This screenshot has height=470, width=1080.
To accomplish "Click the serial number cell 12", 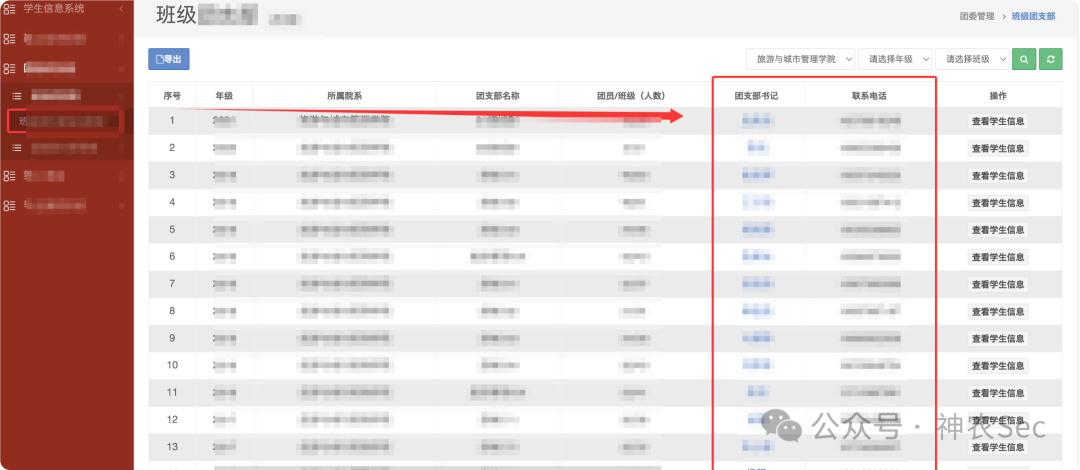I will pyautogui.click(x=172, y=419).
